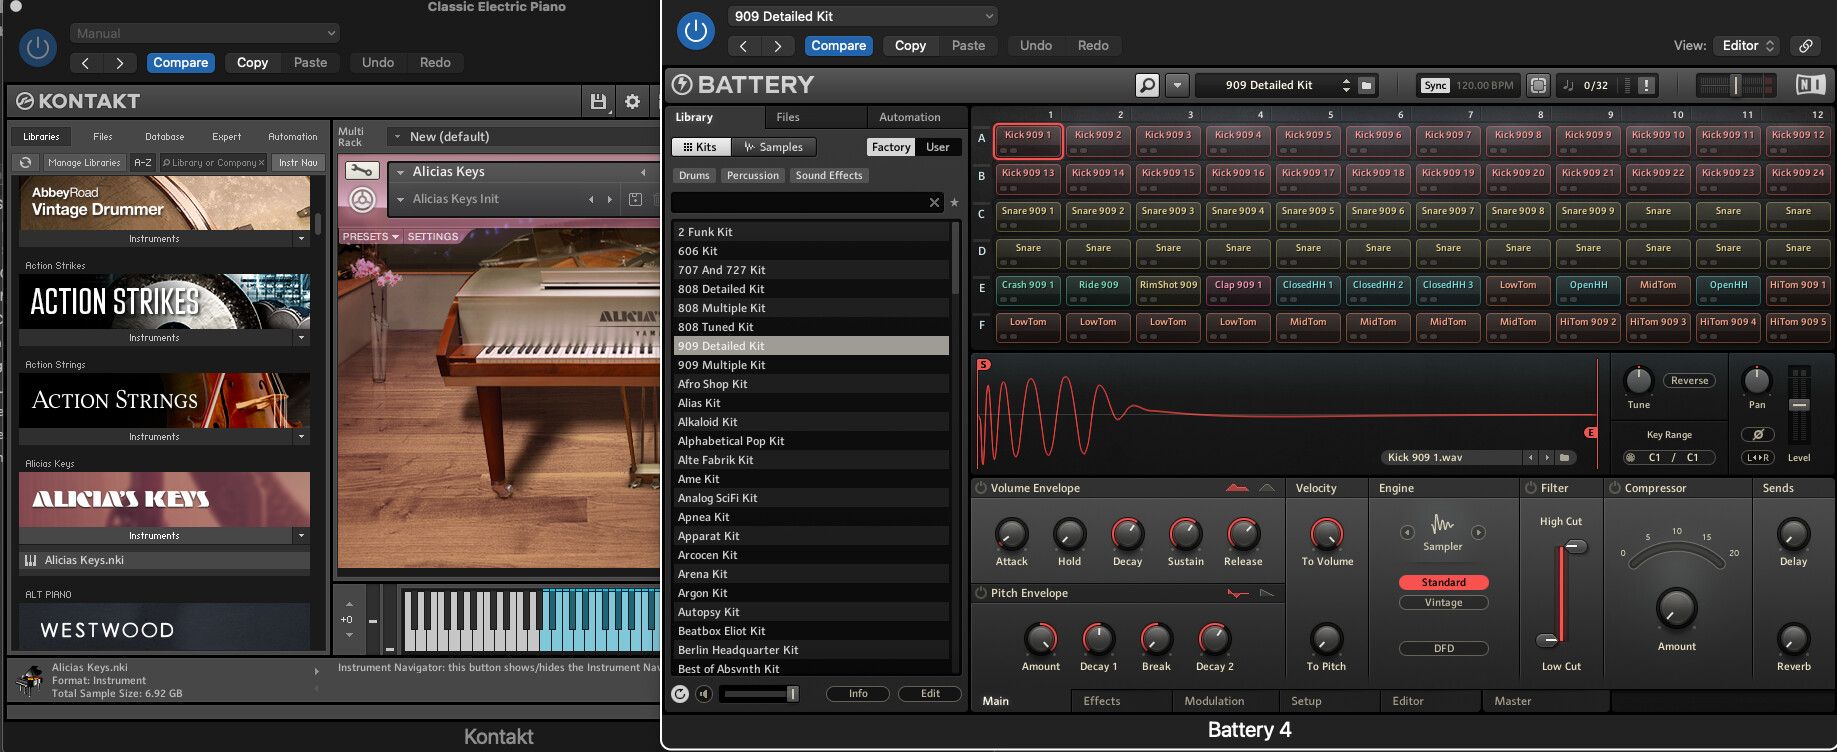Viewport: 1837px width, 752px height.
Task: Click the Manage Libraries button in Kontakt
Action: coord(84,162)
